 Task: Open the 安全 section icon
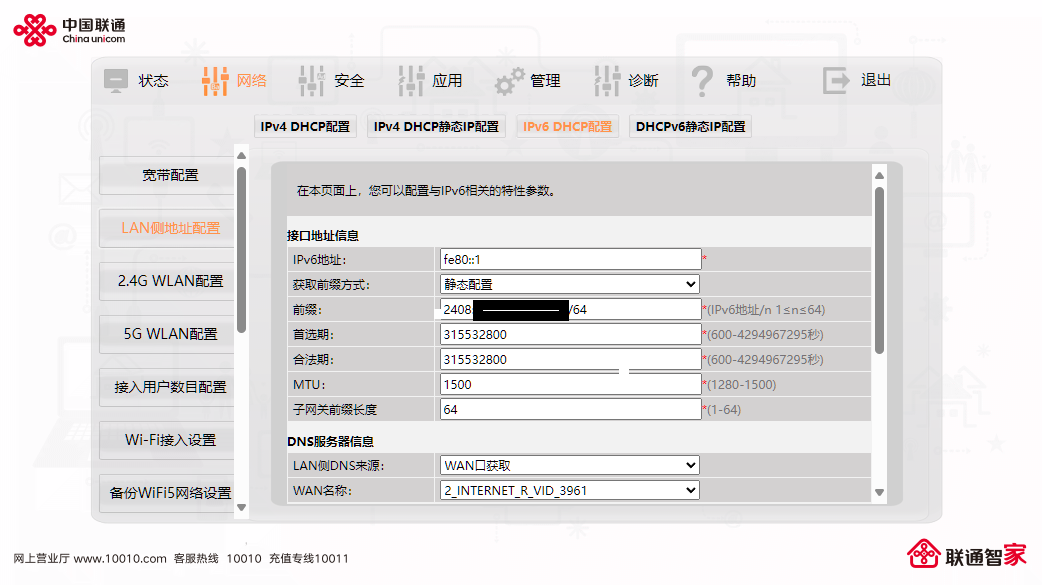pyautogui.click(x=312, y=81)
